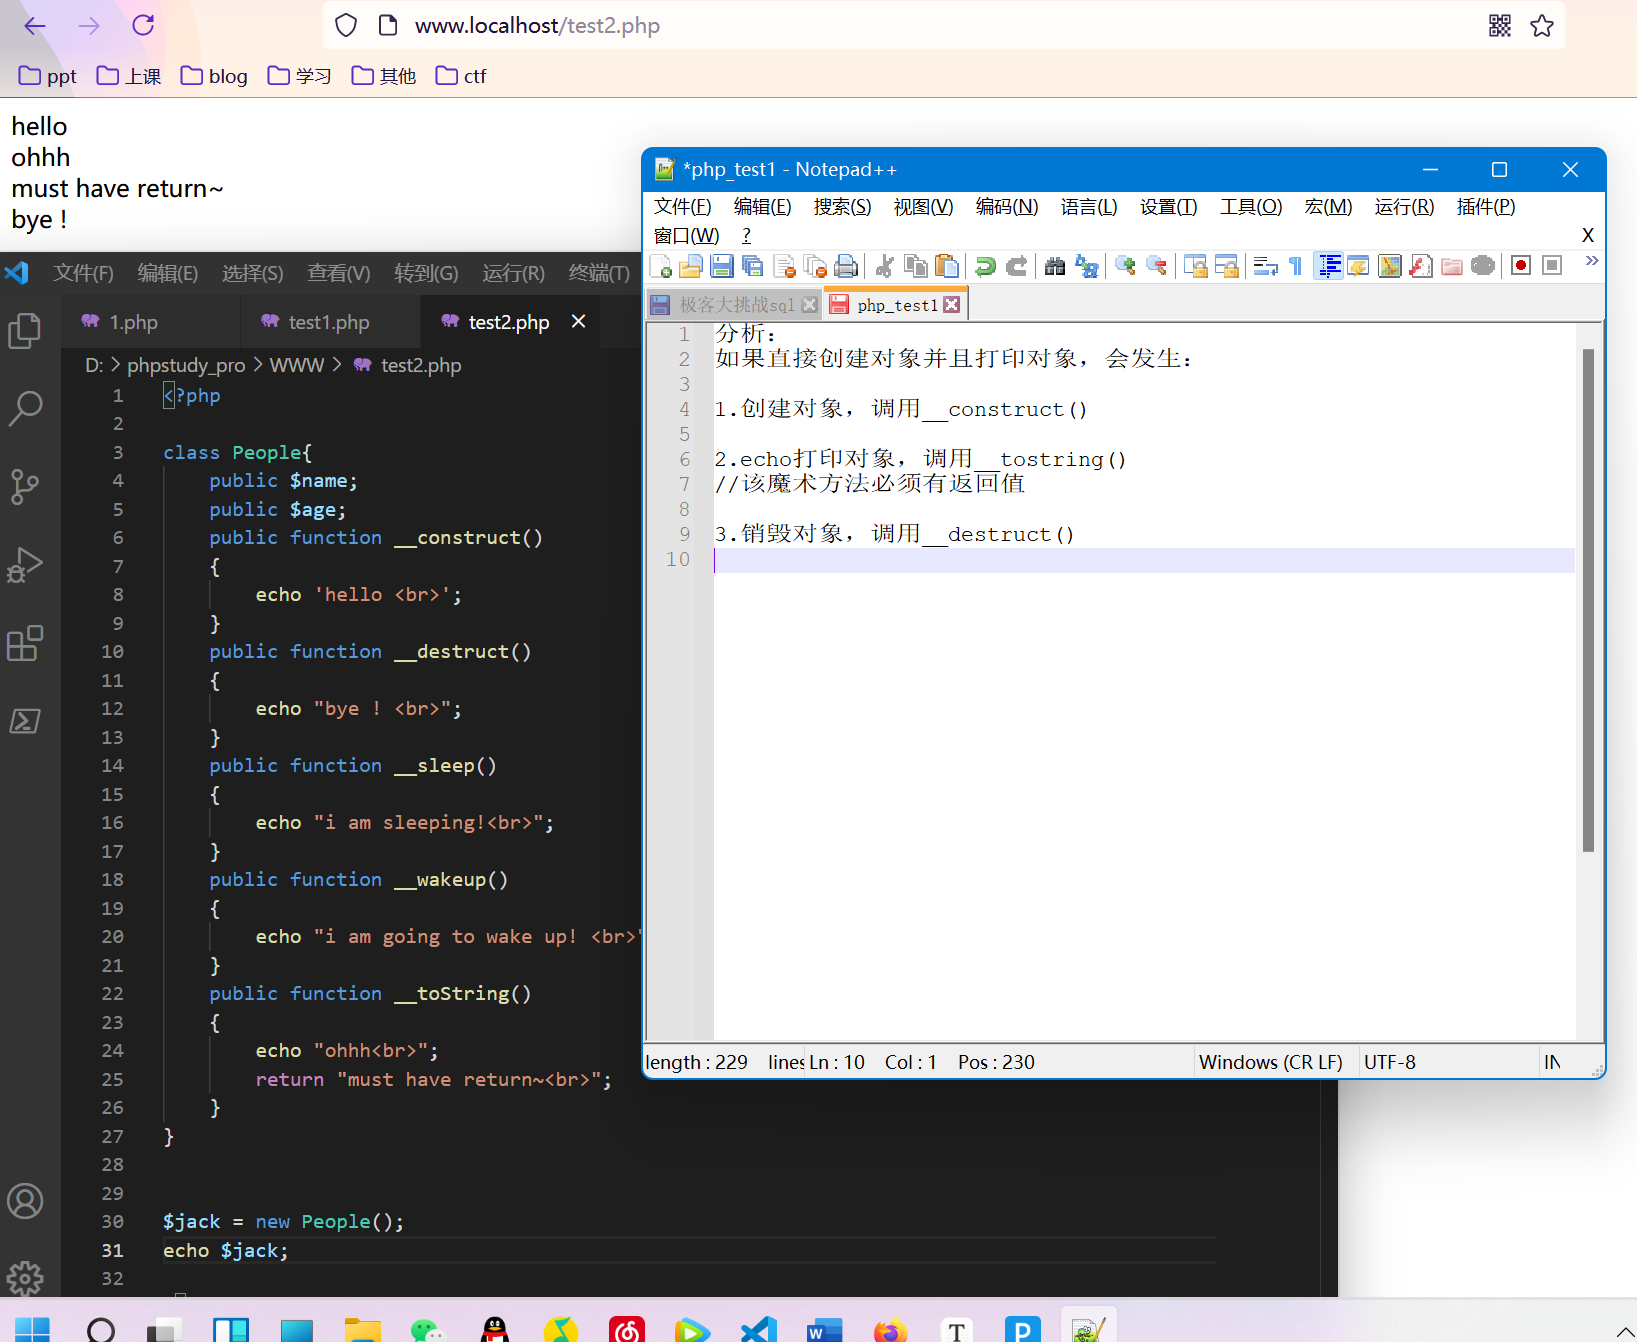Open Replace dialog icon in Notepad++
Screen dimensions: 1637x1342
[x=1086, y=265]
